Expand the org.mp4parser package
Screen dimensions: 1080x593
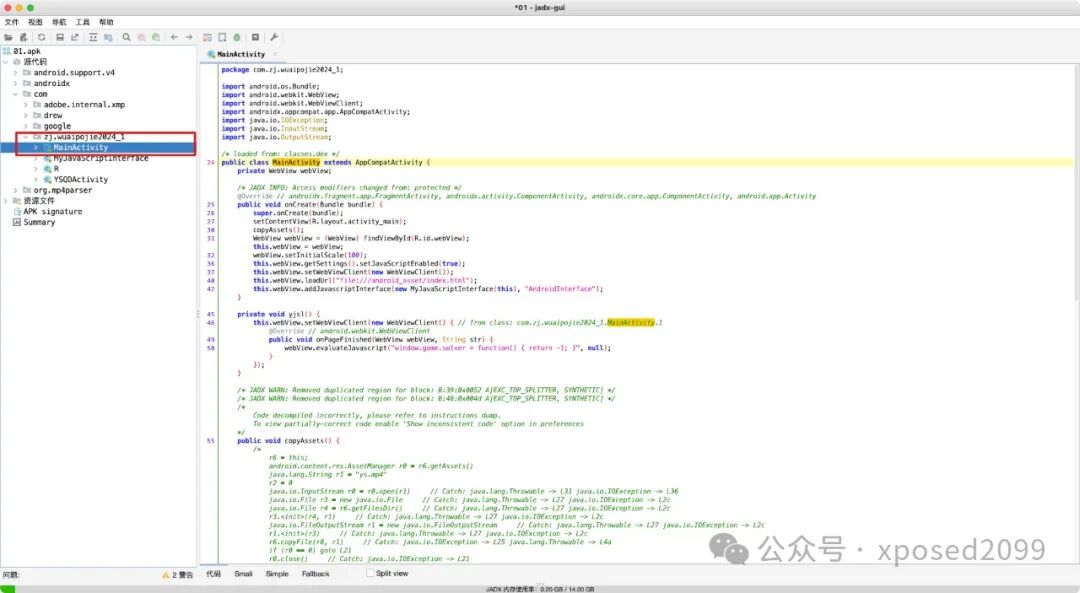(16, 190)
